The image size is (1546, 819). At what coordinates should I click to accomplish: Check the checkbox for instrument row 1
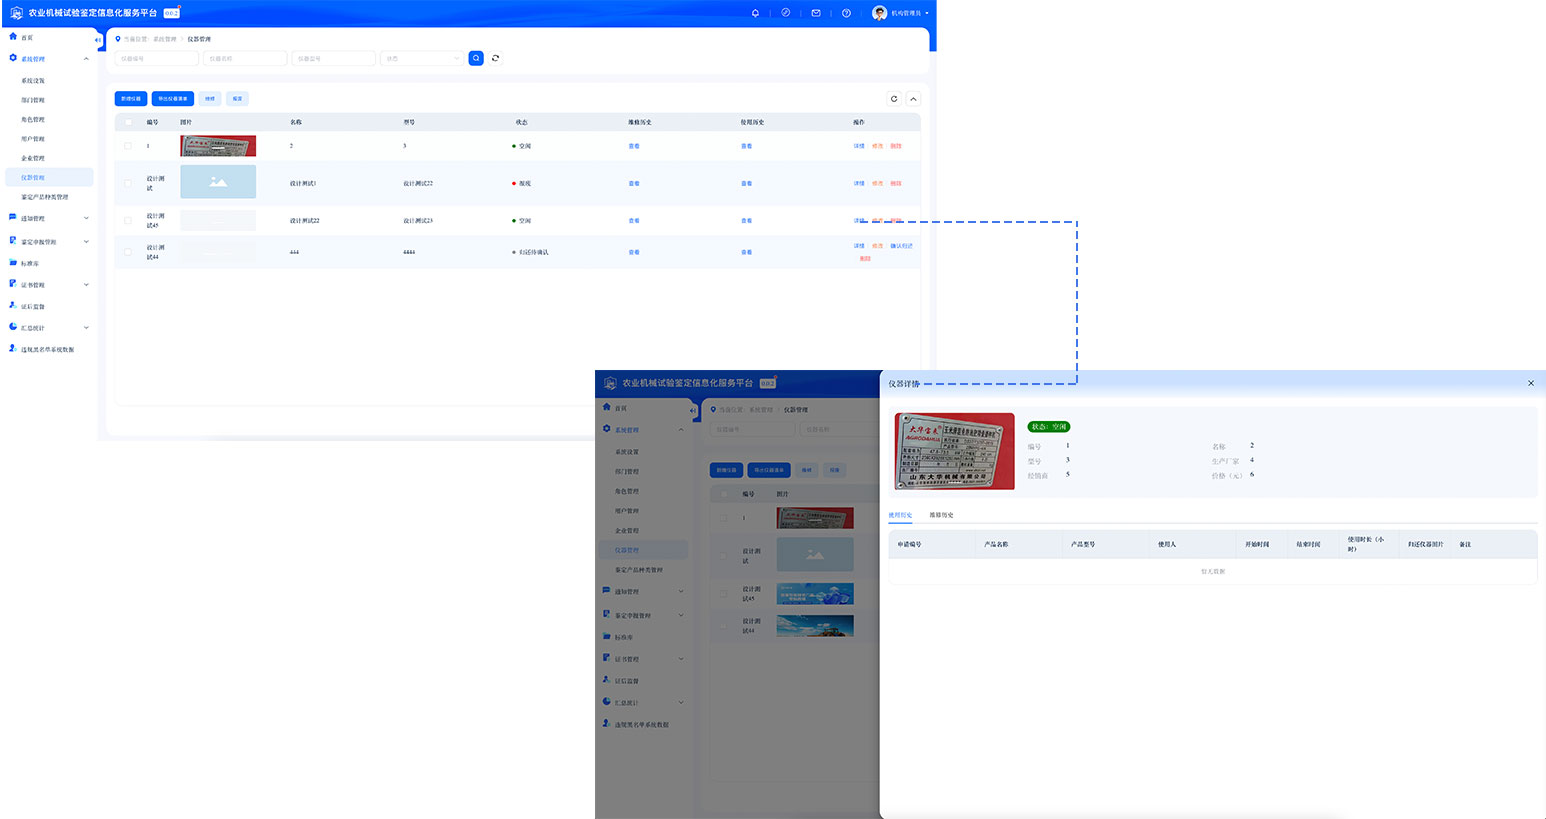coord(128,146)
